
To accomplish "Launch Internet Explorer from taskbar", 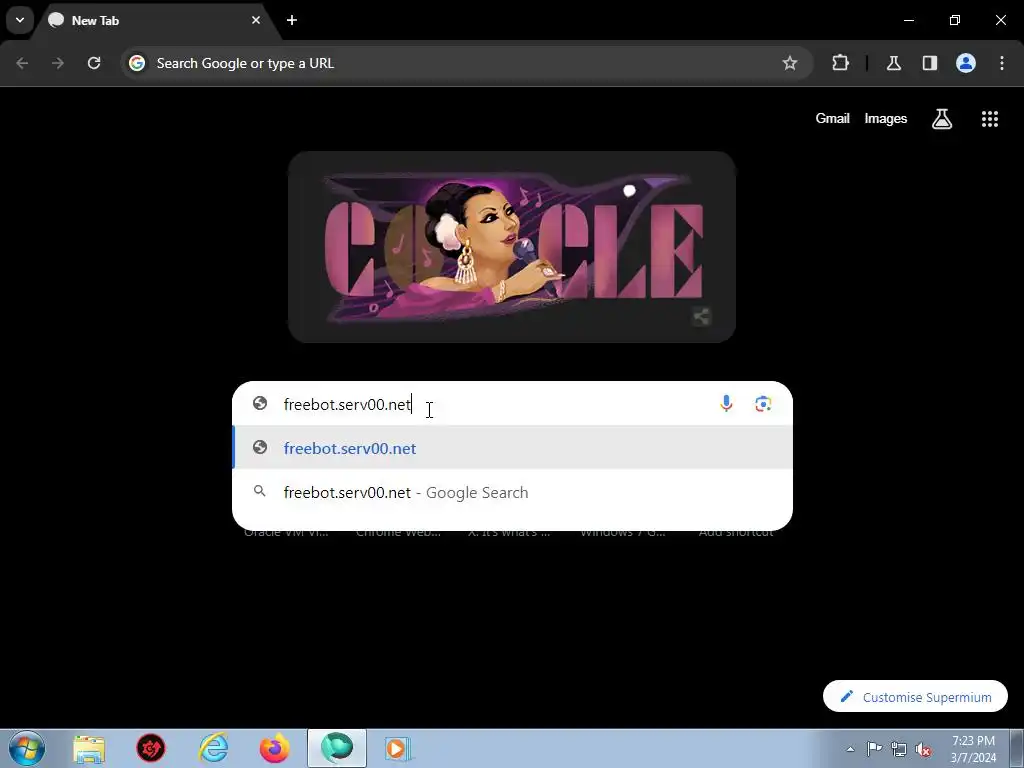I will 213,748.
